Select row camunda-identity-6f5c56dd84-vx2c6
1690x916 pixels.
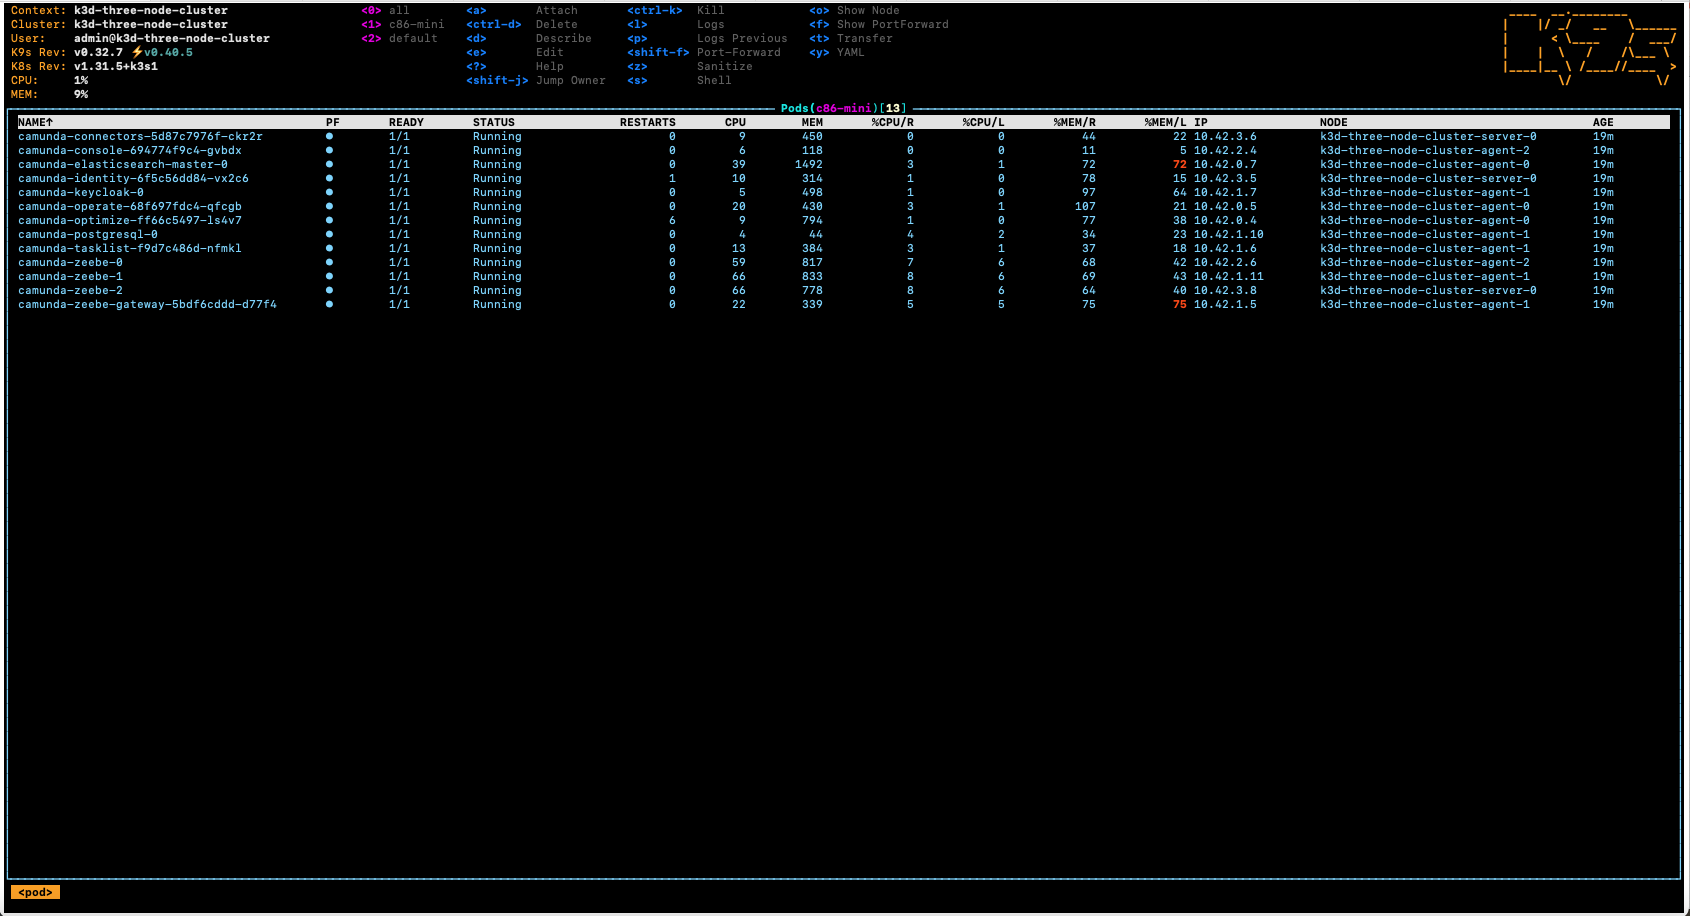(x=843, y=178)
